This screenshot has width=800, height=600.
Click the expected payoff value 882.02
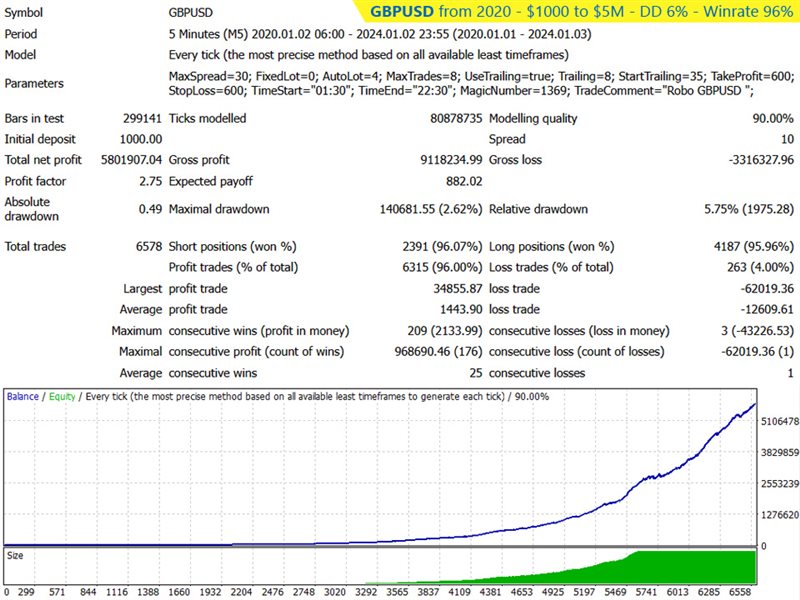(464, 181)
